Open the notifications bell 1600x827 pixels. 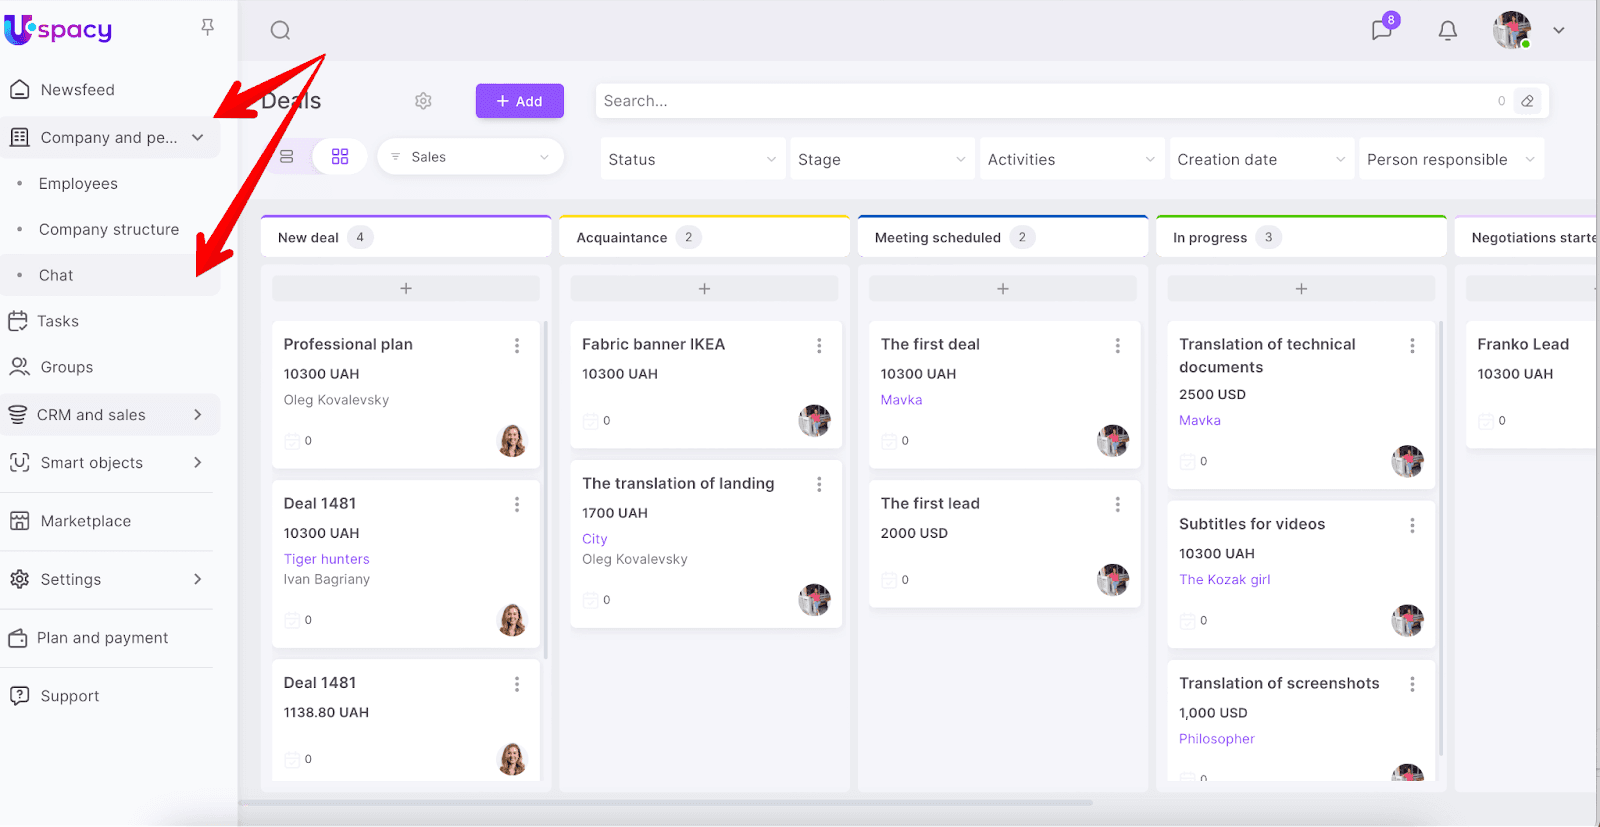[x=1447, y=31]
